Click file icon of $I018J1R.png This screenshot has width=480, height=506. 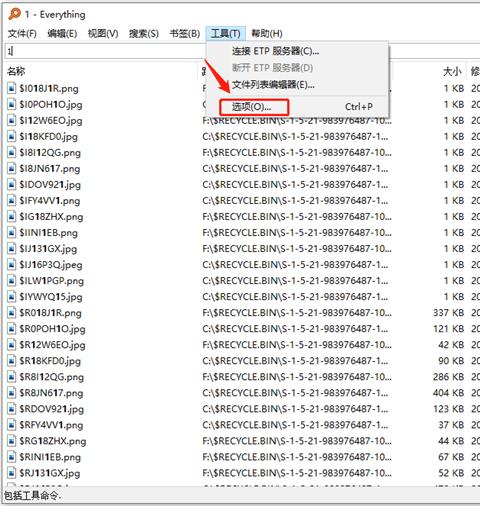click(12, 88)
